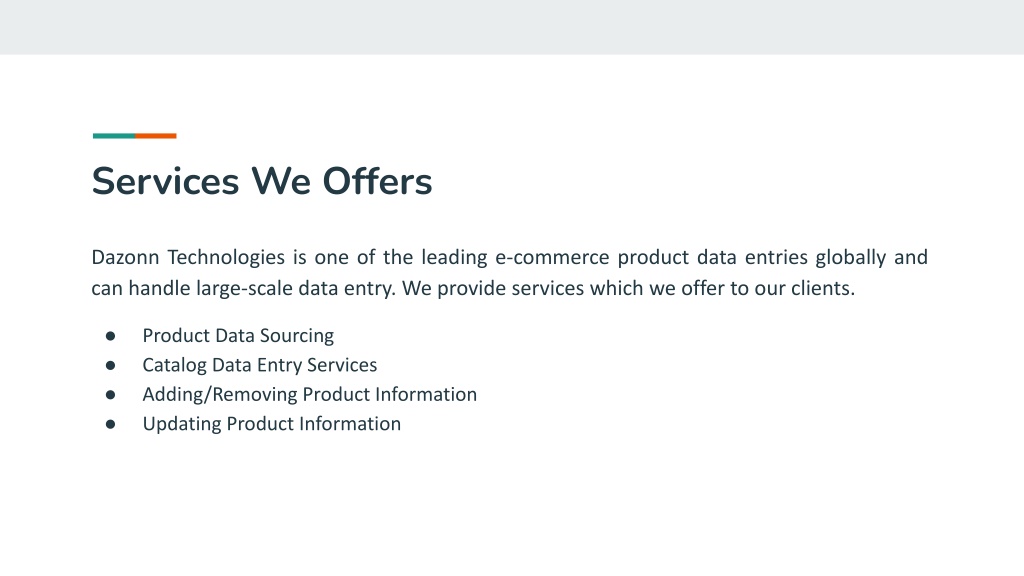Click the bullet dot beside Product Data Sourcing
1024x576 pixels.
tap(110, 336)
